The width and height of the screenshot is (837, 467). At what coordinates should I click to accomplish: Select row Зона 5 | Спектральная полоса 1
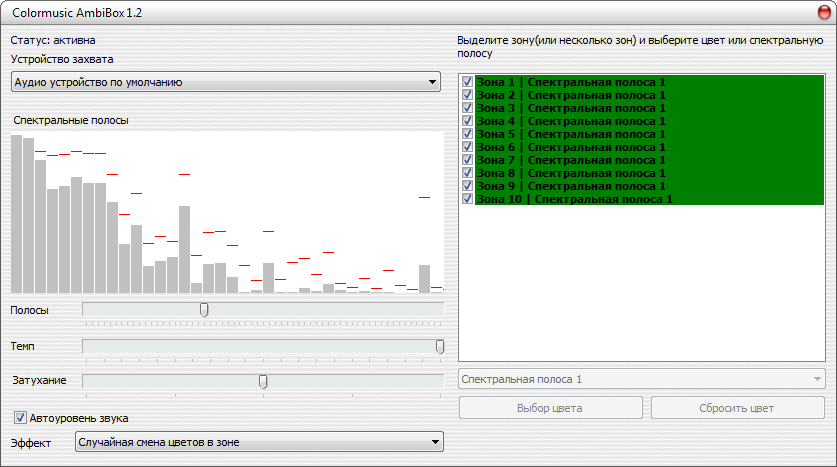649,134
